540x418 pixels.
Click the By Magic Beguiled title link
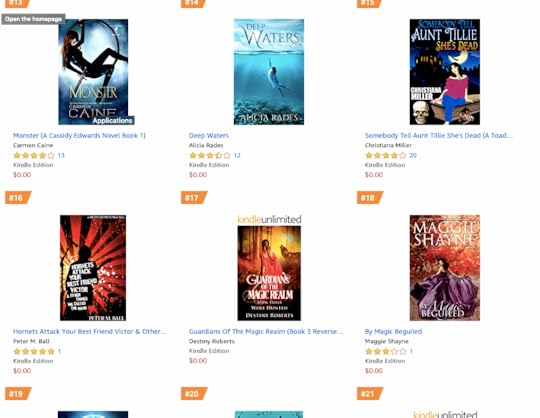(x=393, y=331)
